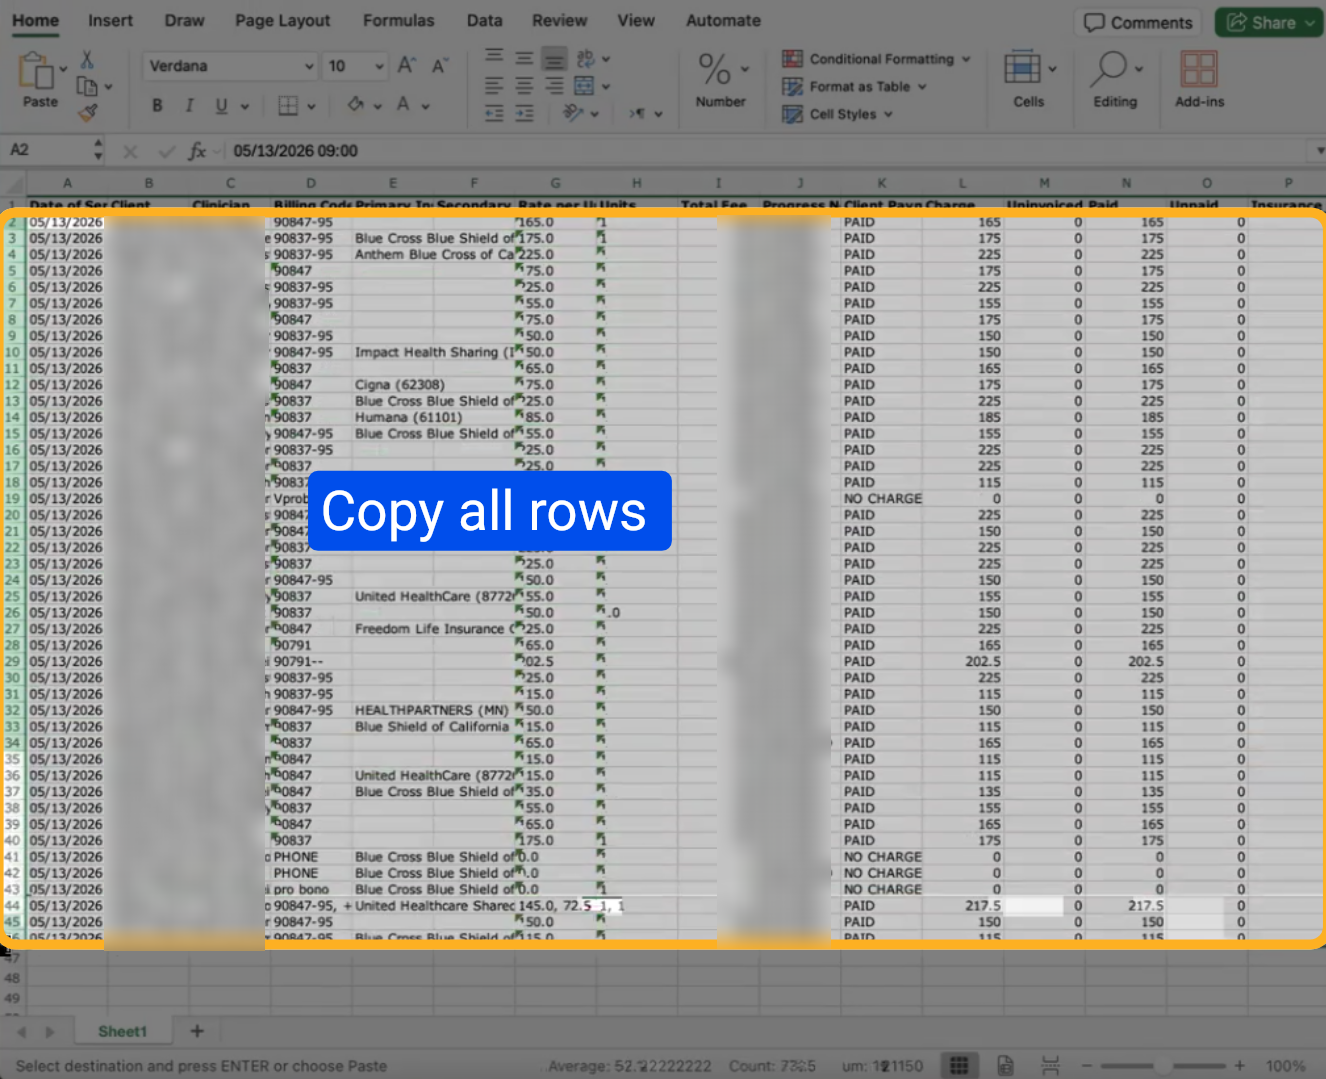This screenshot has height=1079, width=1326.
Task: Expand the formula bar arrow
Action: [x=1320, y=151]
